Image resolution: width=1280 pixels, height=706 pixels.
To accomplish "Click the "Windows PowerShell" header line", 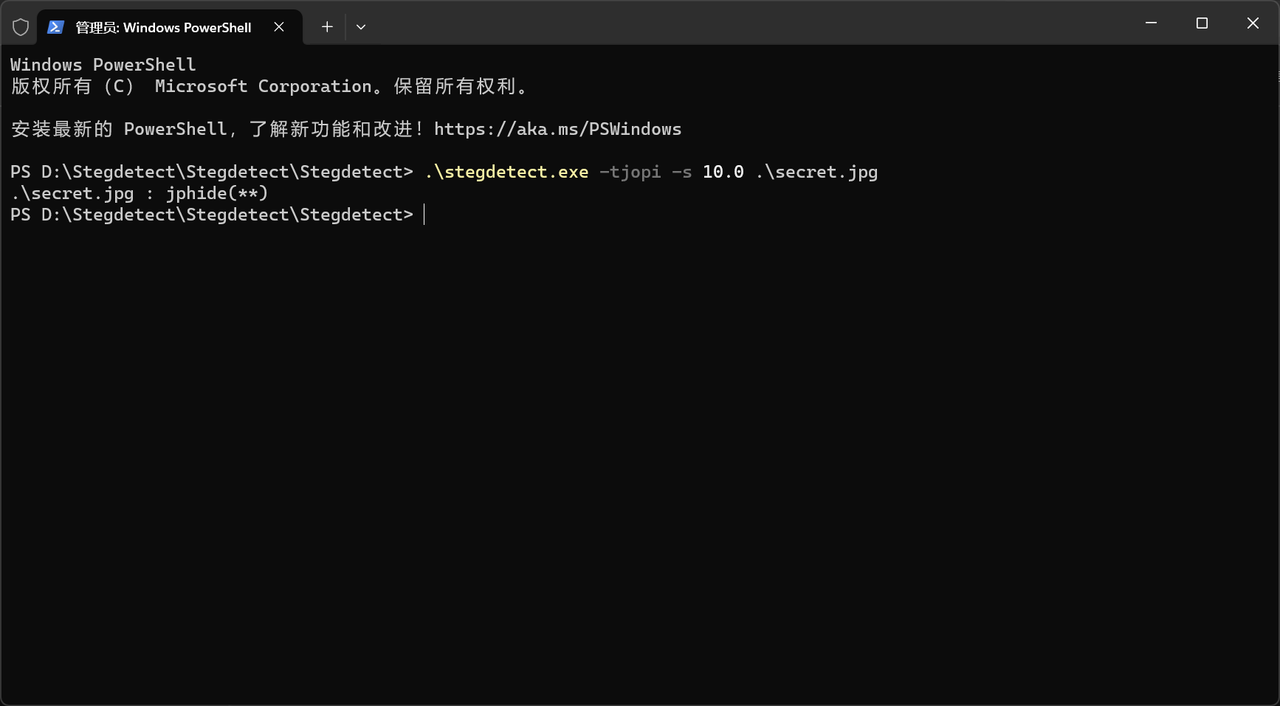I will click(x=103, y=65).
